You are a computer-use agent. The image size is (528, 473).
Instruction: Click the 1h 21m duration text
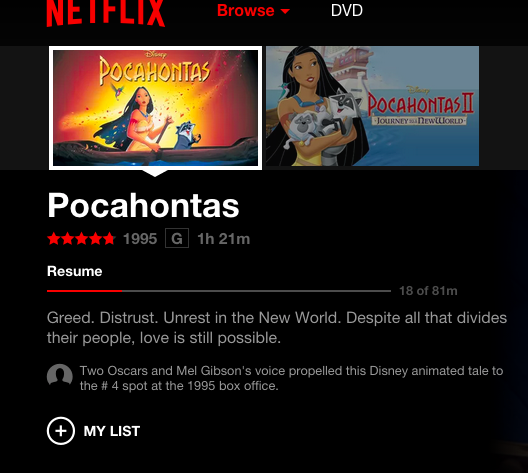[224, 239]
